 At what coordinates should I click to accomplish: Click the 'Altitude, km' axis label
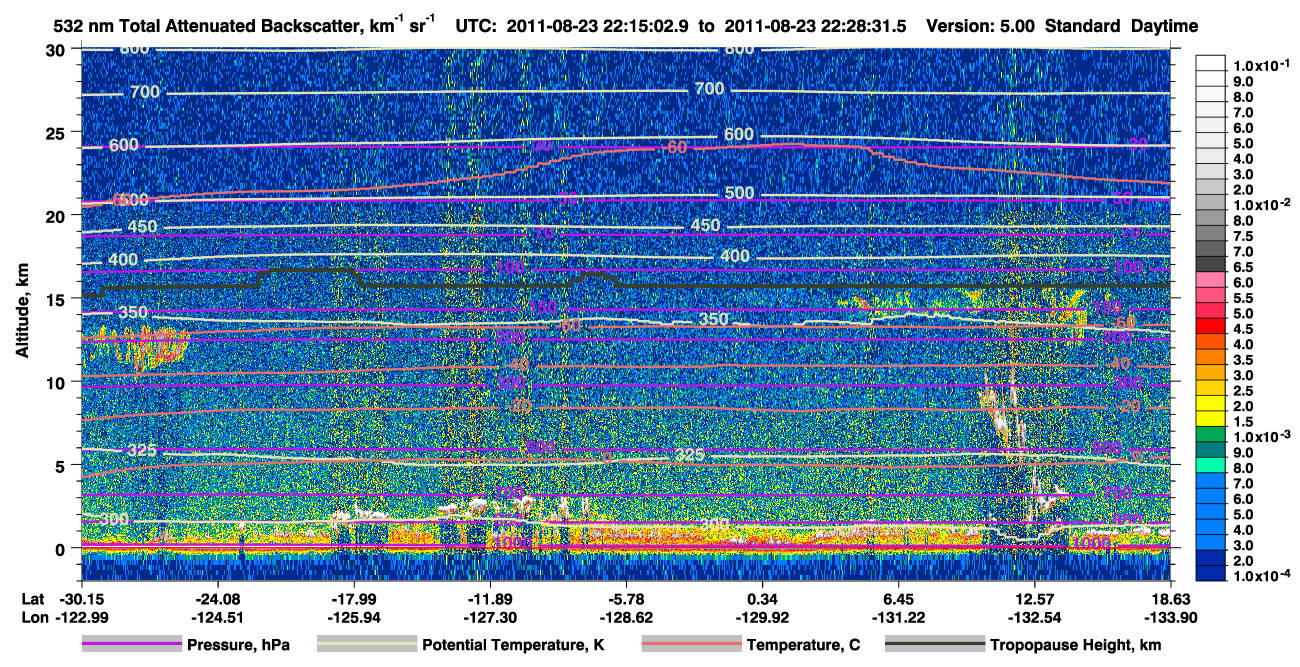coord(22,312)
